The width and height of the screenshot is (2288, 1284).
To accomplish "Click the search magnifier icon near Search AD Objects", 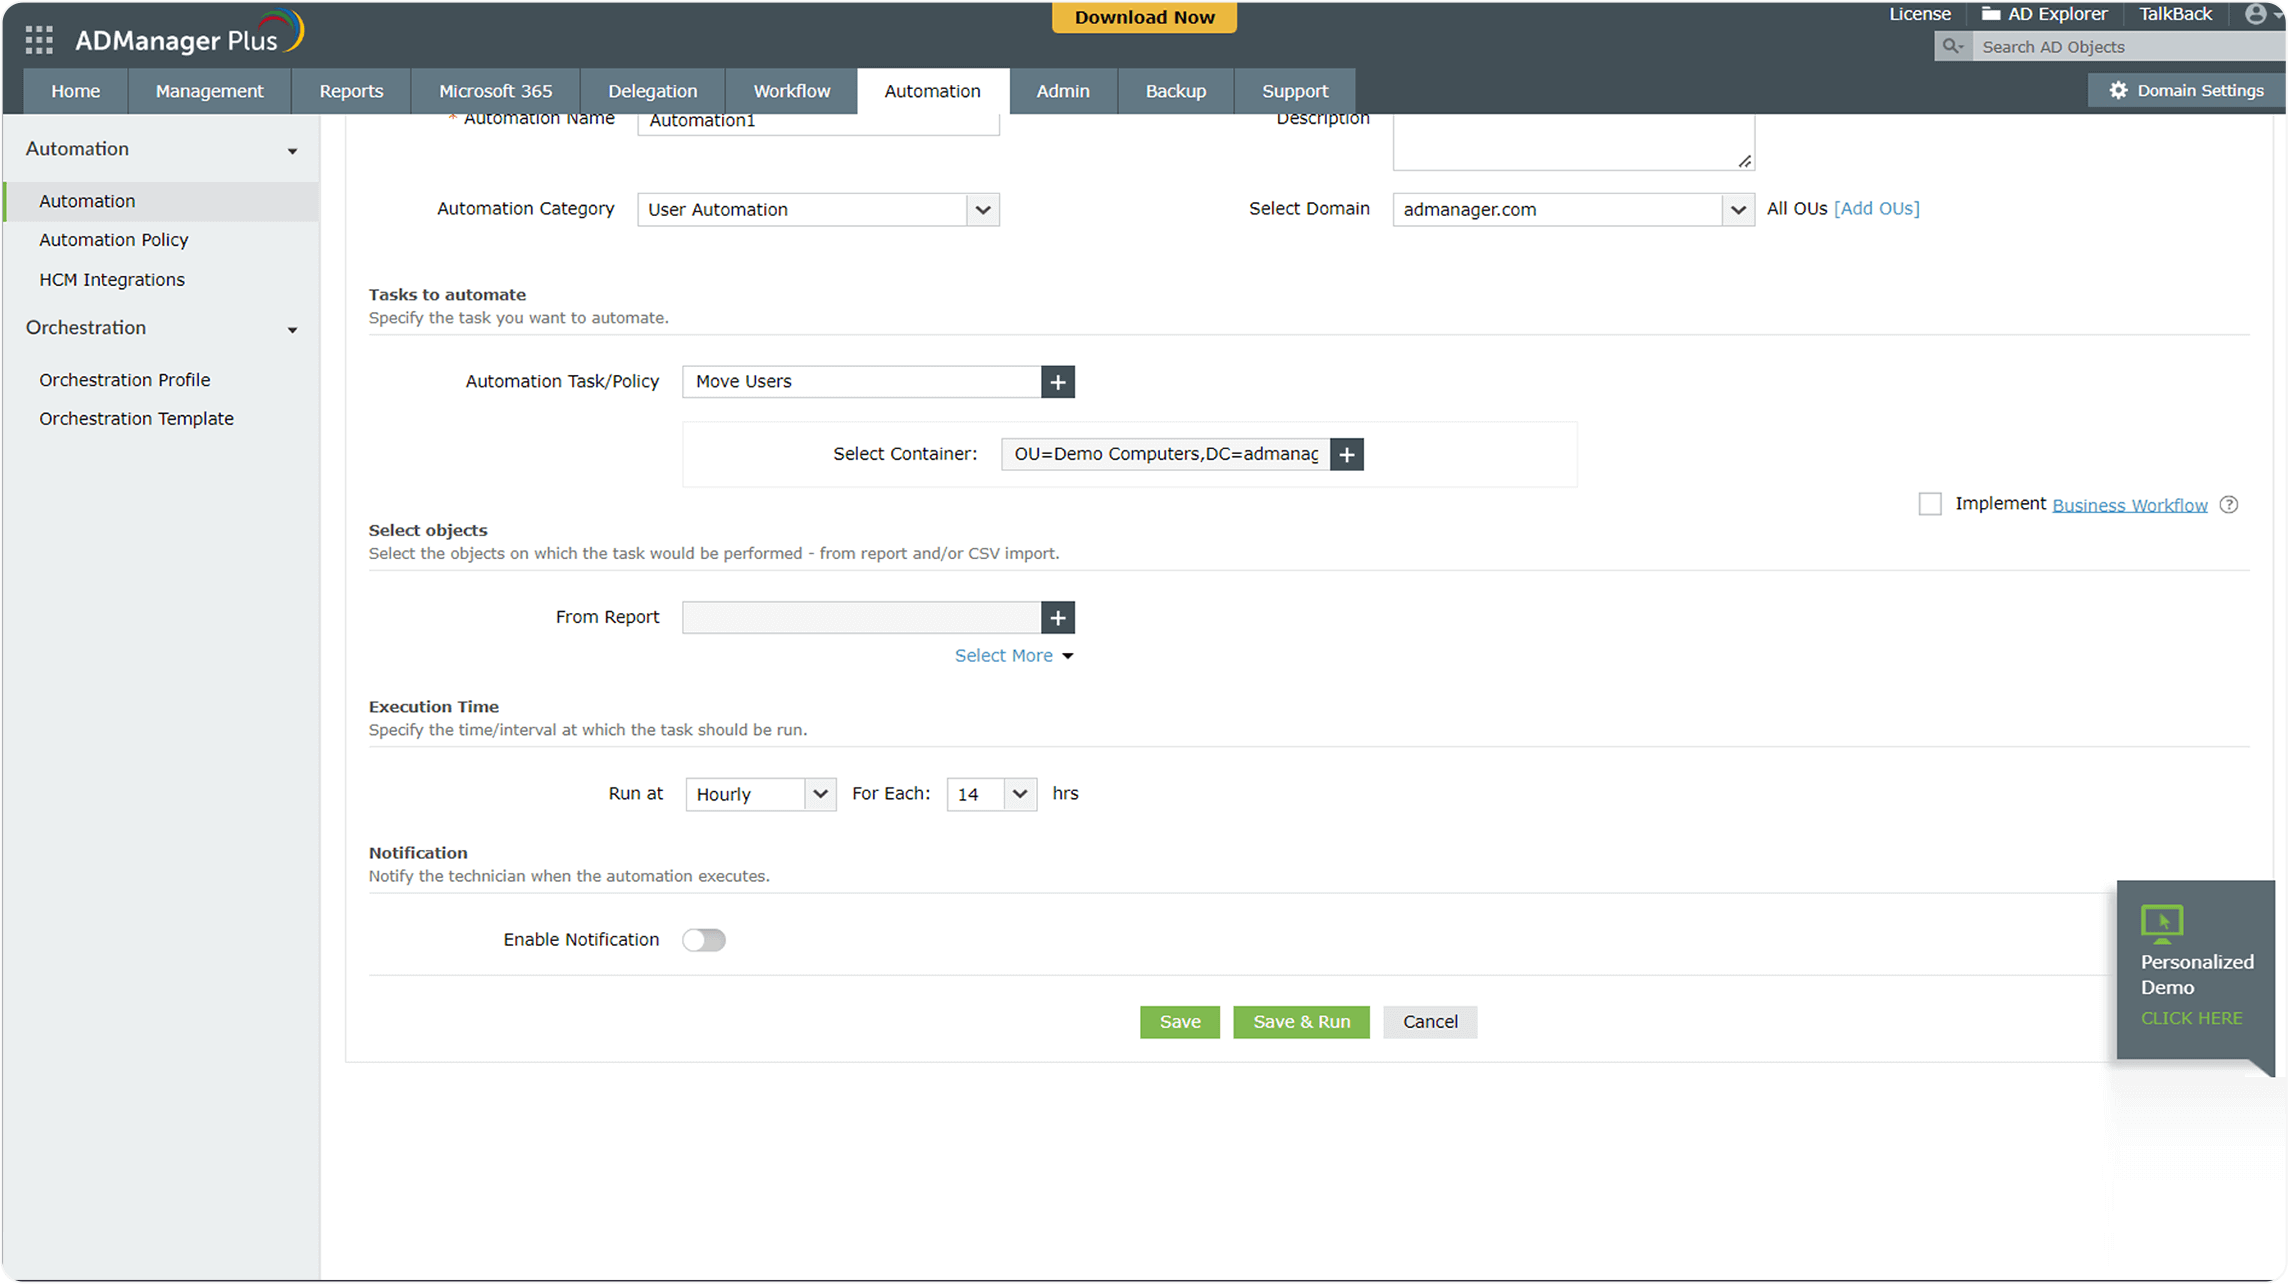I will point(1952,46).
